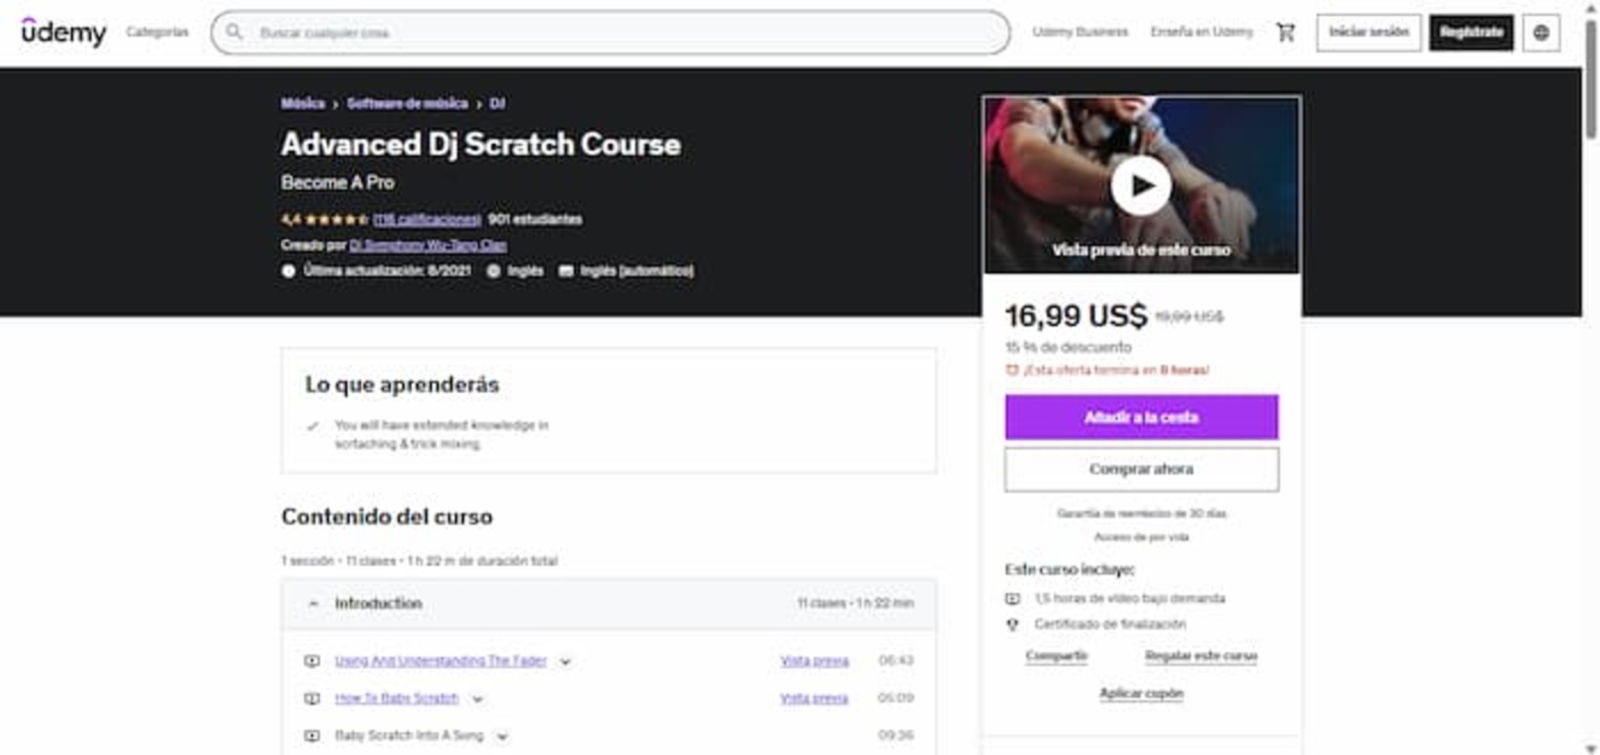
Task: Collapse the Introduction section chevron
Action: point(313,604)
